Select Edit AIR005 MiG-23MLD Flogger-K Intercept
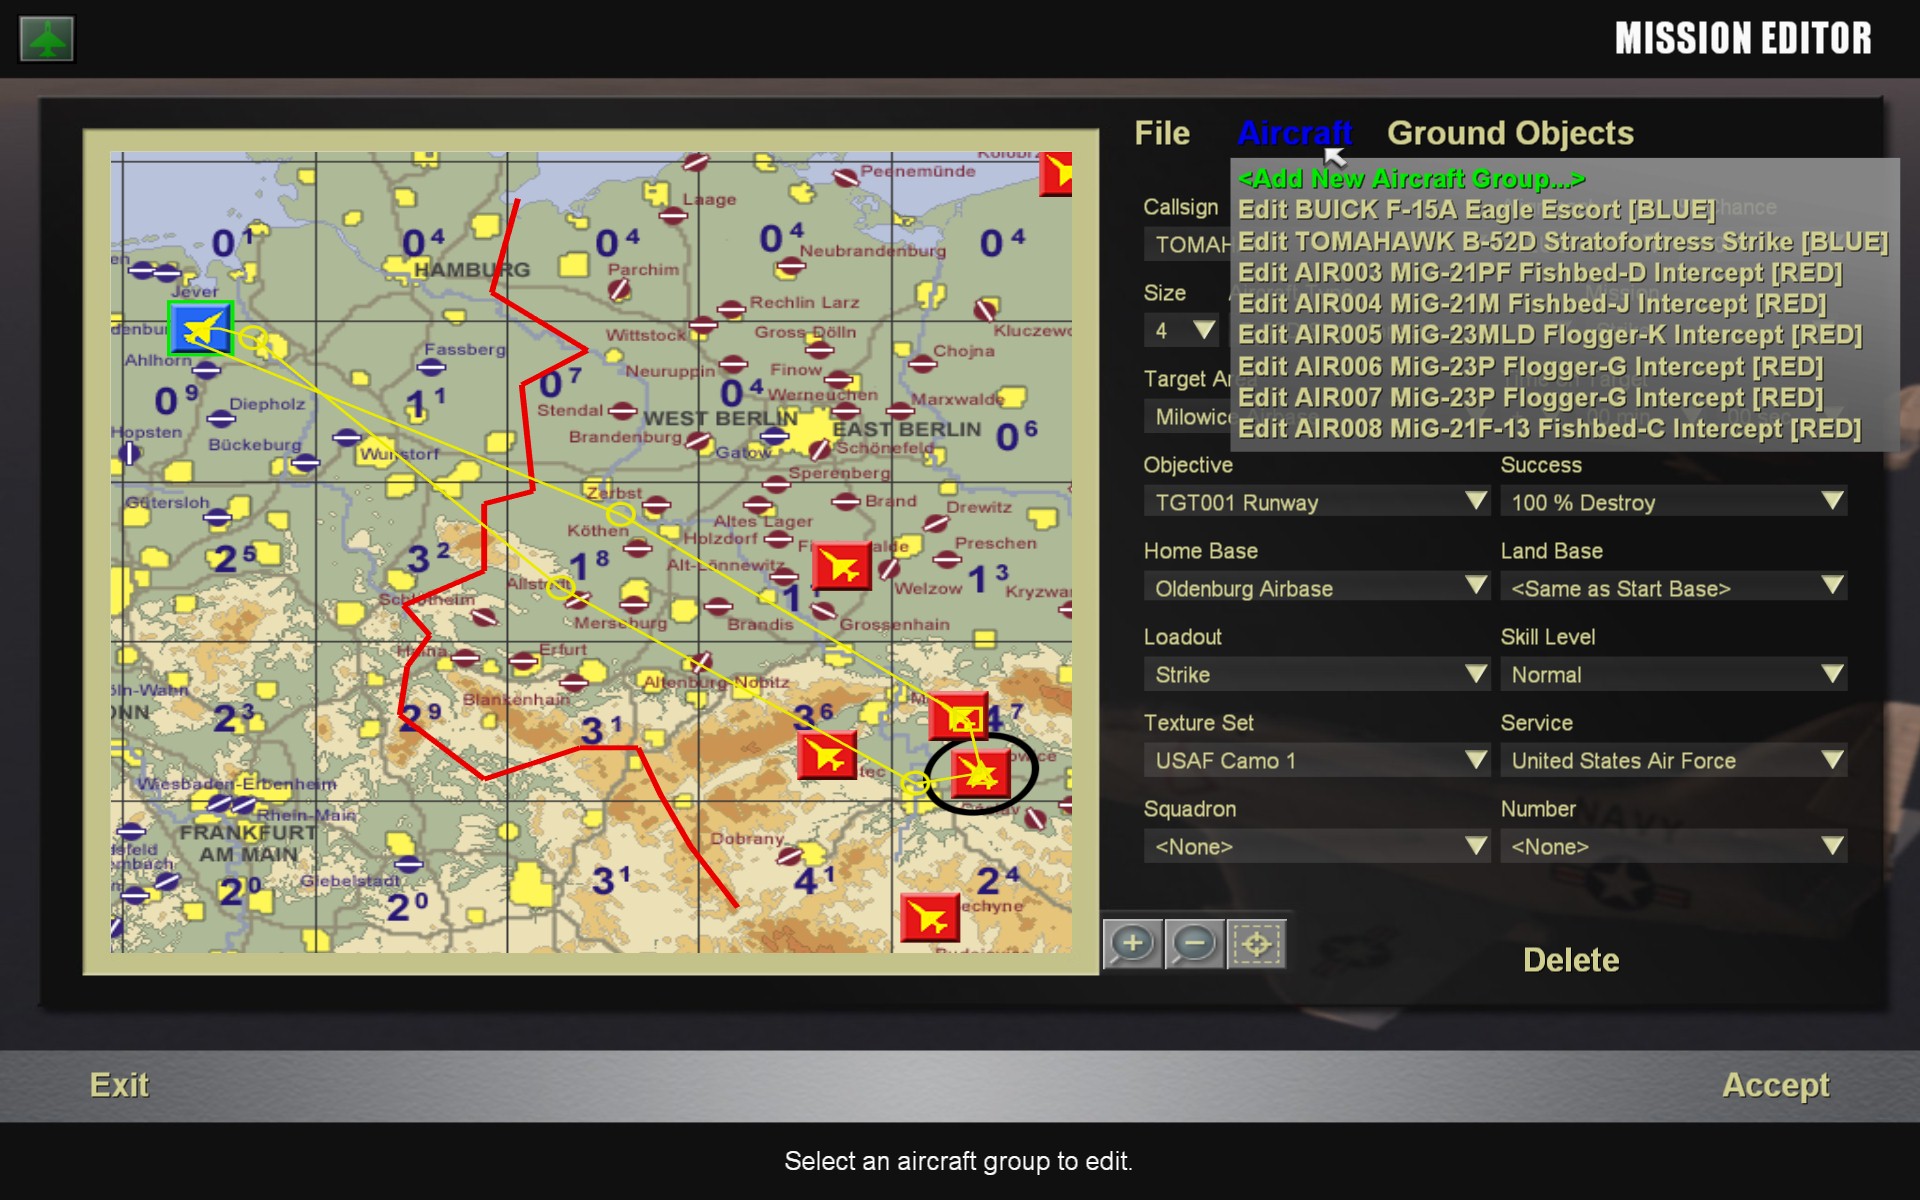1920x1200 pixels. tap(1550, 334)
